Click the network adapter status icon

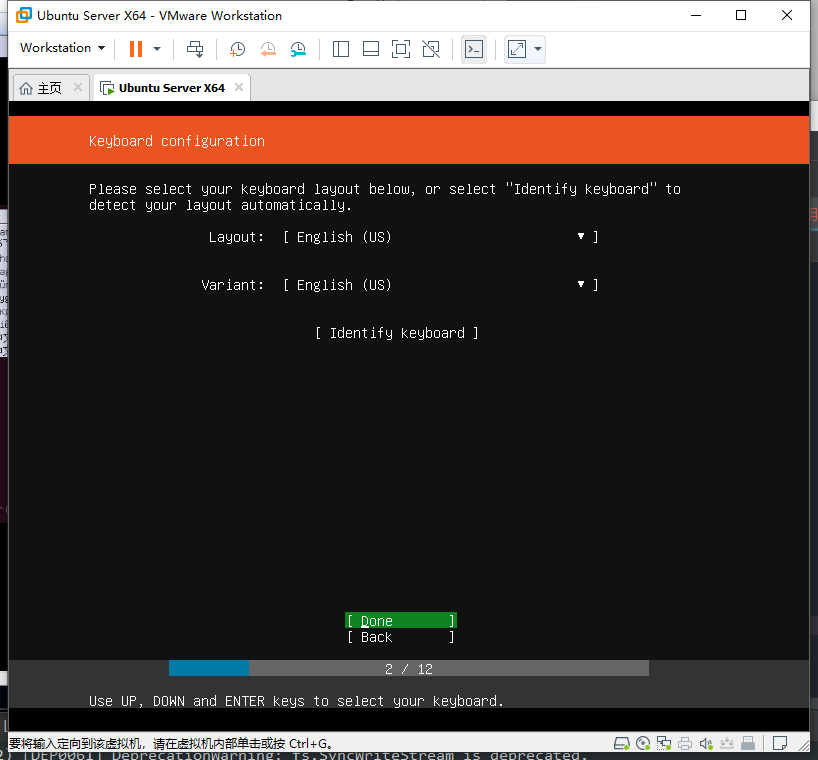point(664,743)
